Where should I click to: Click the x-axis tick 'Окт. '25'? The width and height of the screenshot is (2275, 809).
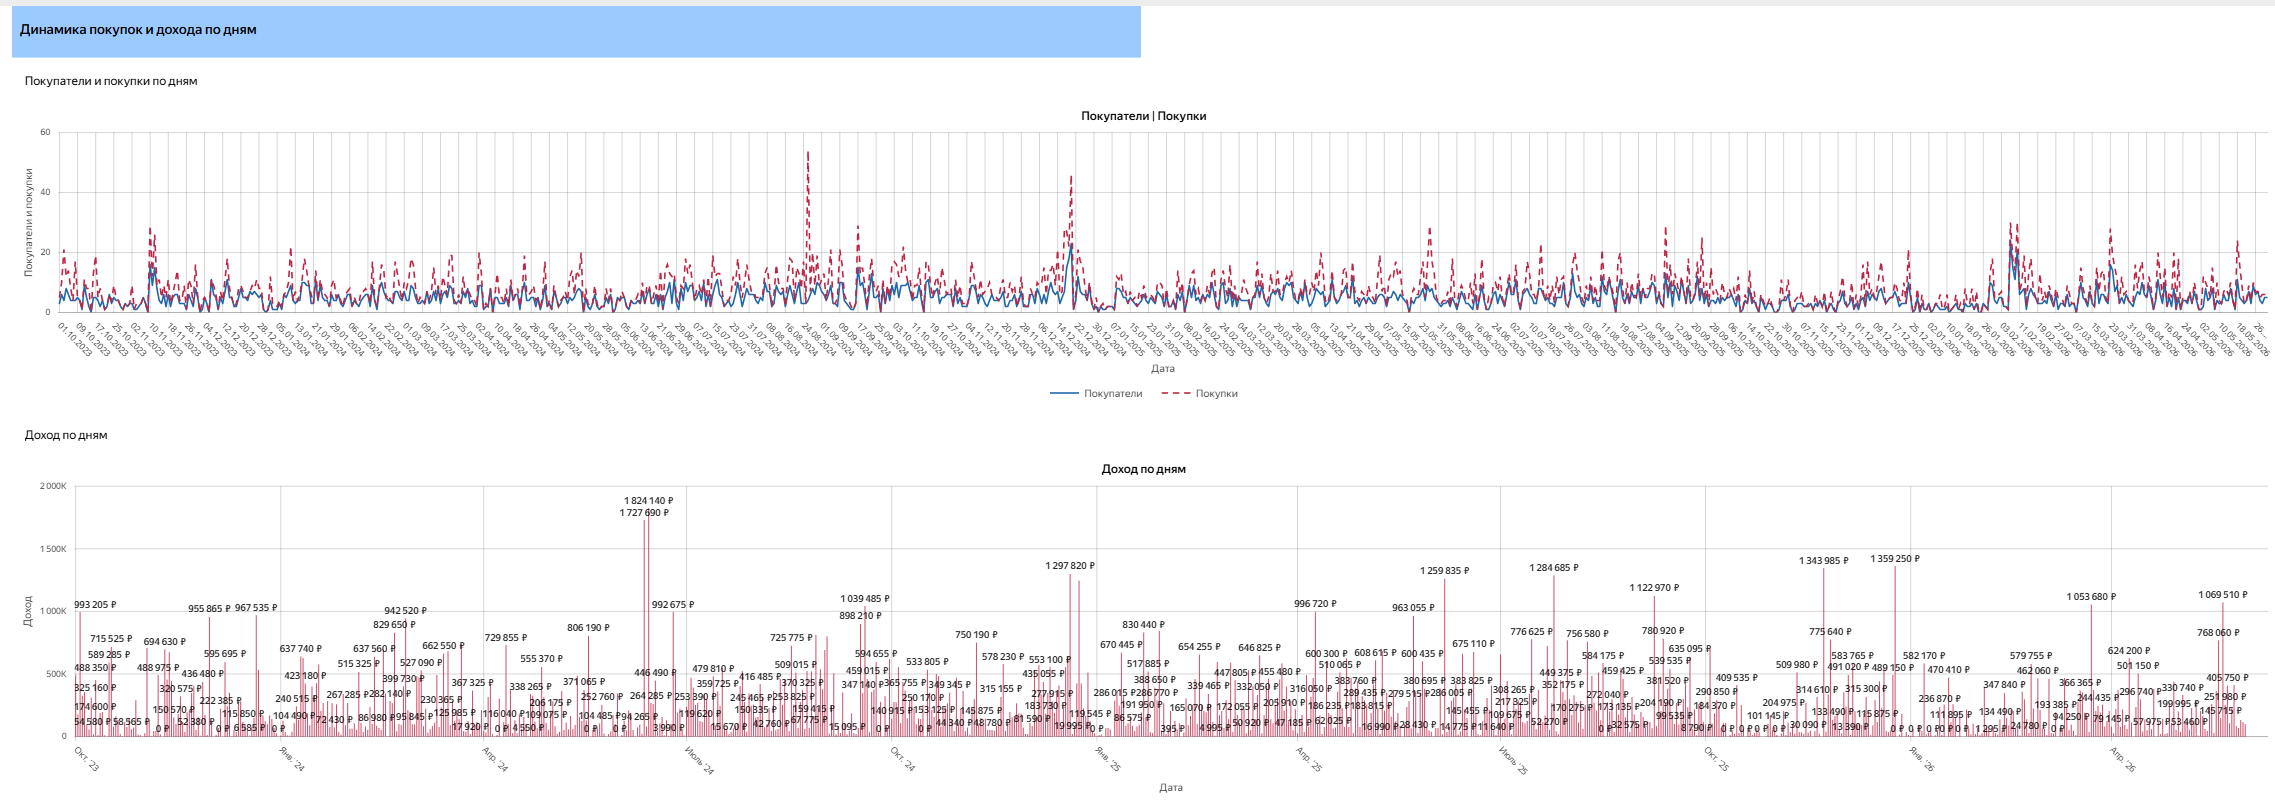coord(1717,759)
